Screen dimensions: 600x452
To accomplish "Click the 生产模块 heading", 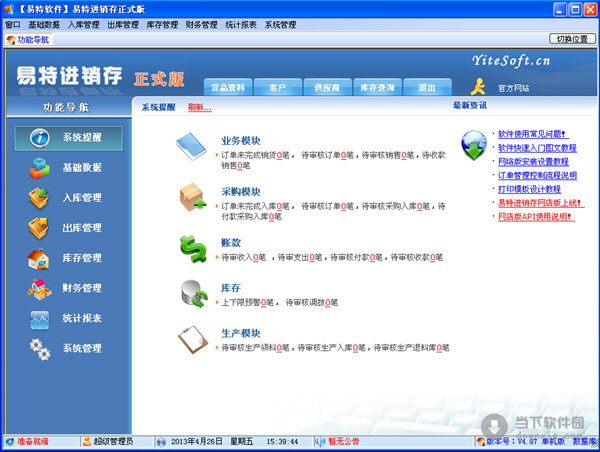I will click(241, 333).
